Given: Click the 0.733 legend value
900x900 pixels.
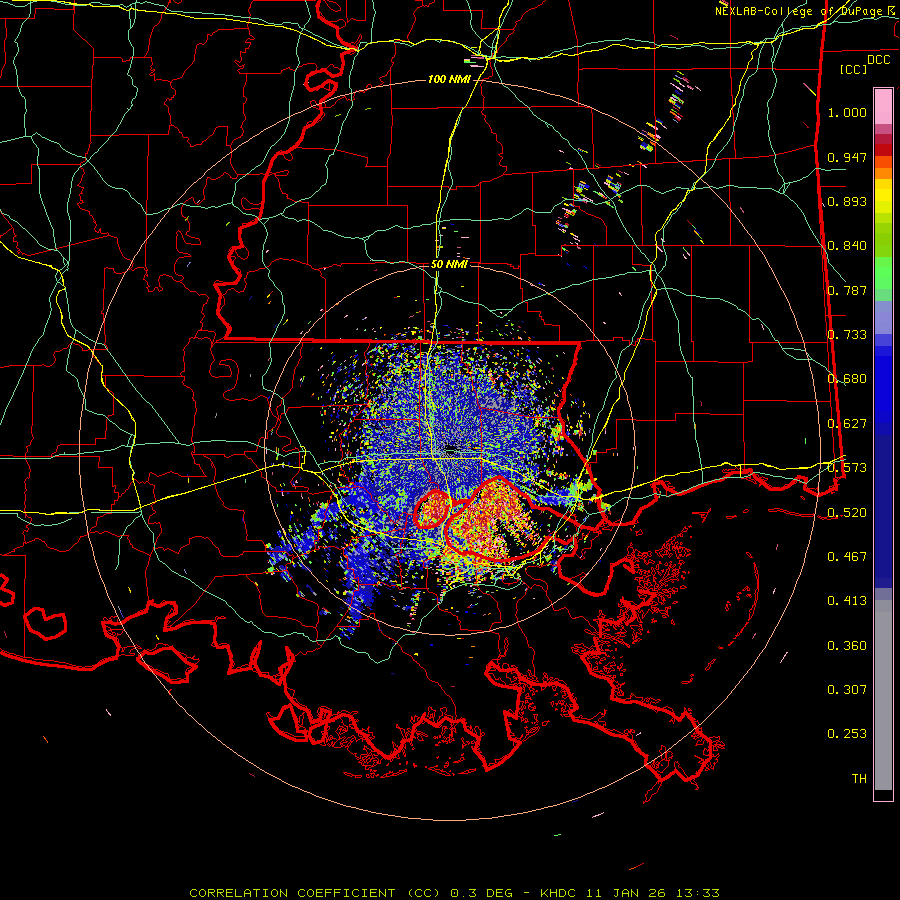Looking at the screenshot, I should (x=847, y=335).
